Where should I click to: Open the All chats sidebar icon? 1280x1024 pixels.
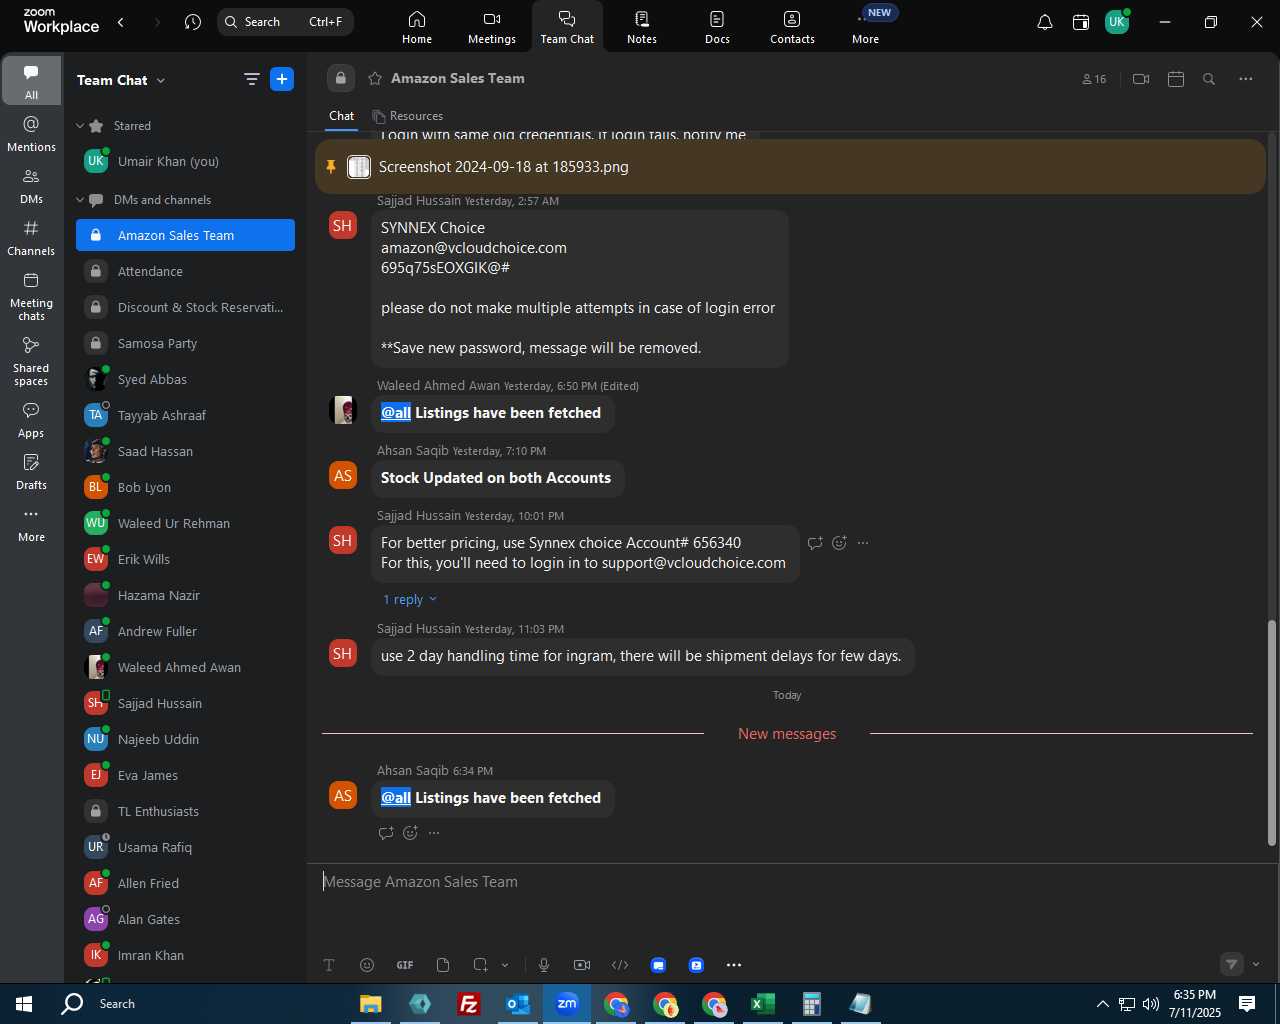coord(31,81)
